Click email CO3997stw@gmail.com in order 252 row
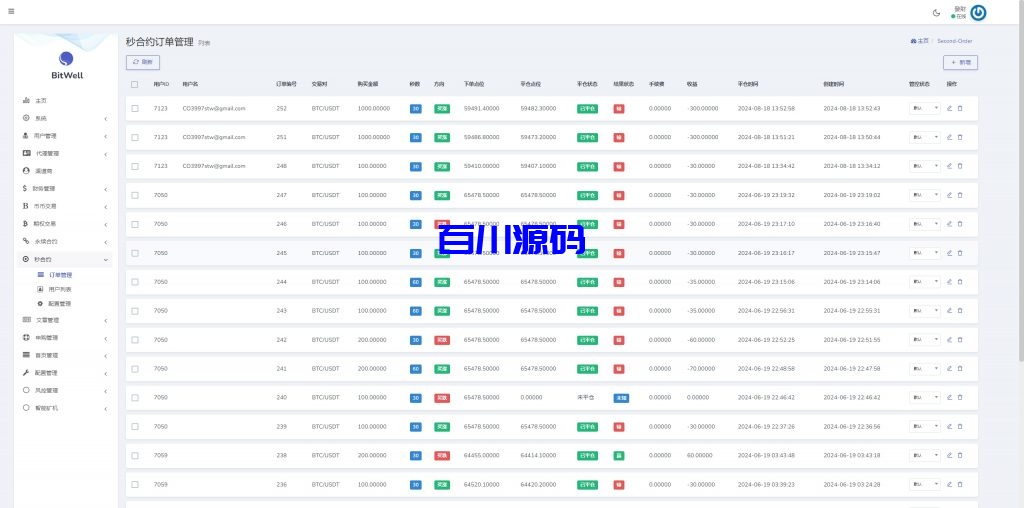This screenshot has width=1024, height=508. [214, 108]
